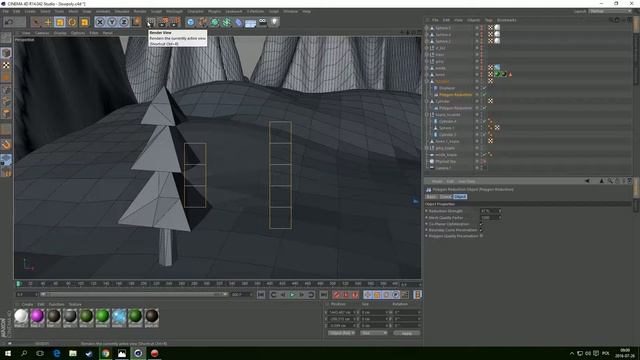This screenshot has height=360, width=640.
Task: Click the Make Editable icon
Action: 6,39
